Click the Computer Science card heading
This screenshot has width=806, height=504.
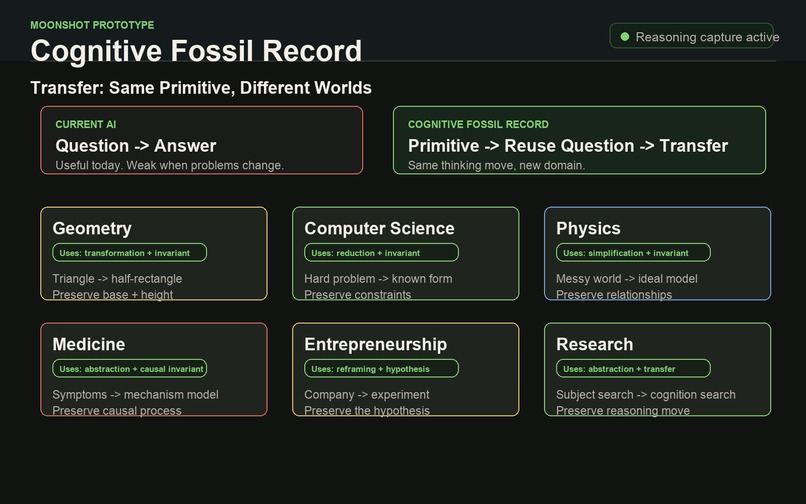click(x=379, y=228)
